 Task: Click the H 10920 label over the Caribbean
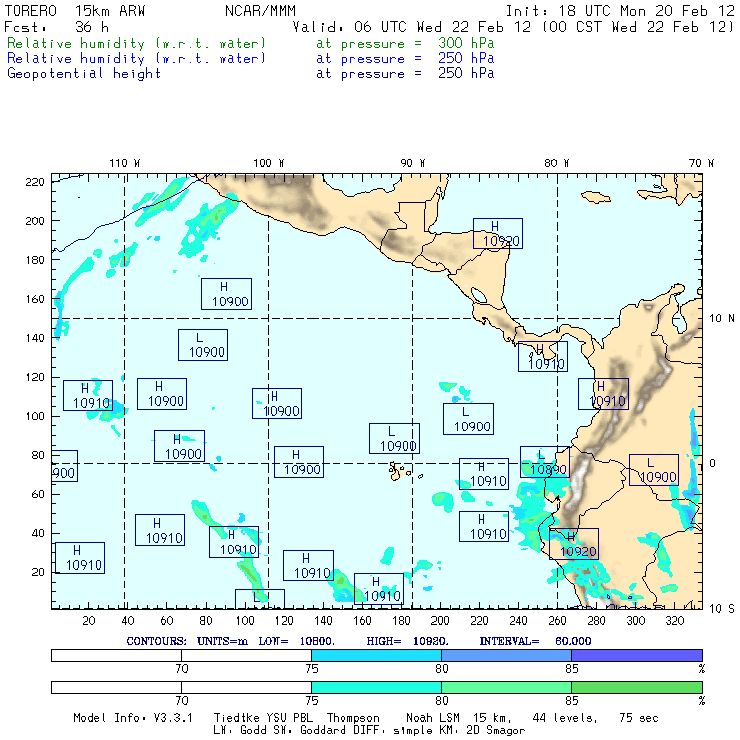(497, 233)
